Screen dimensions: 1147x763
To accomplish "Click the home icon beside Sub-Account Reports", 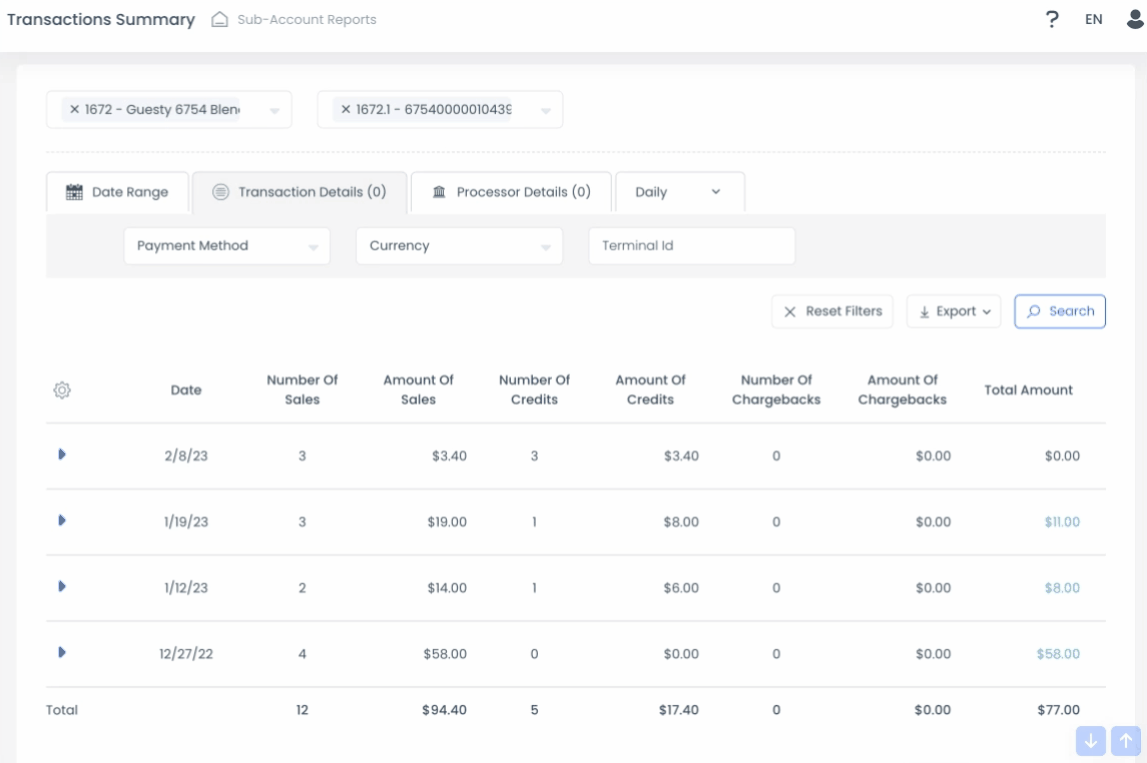I will (220, 20).
